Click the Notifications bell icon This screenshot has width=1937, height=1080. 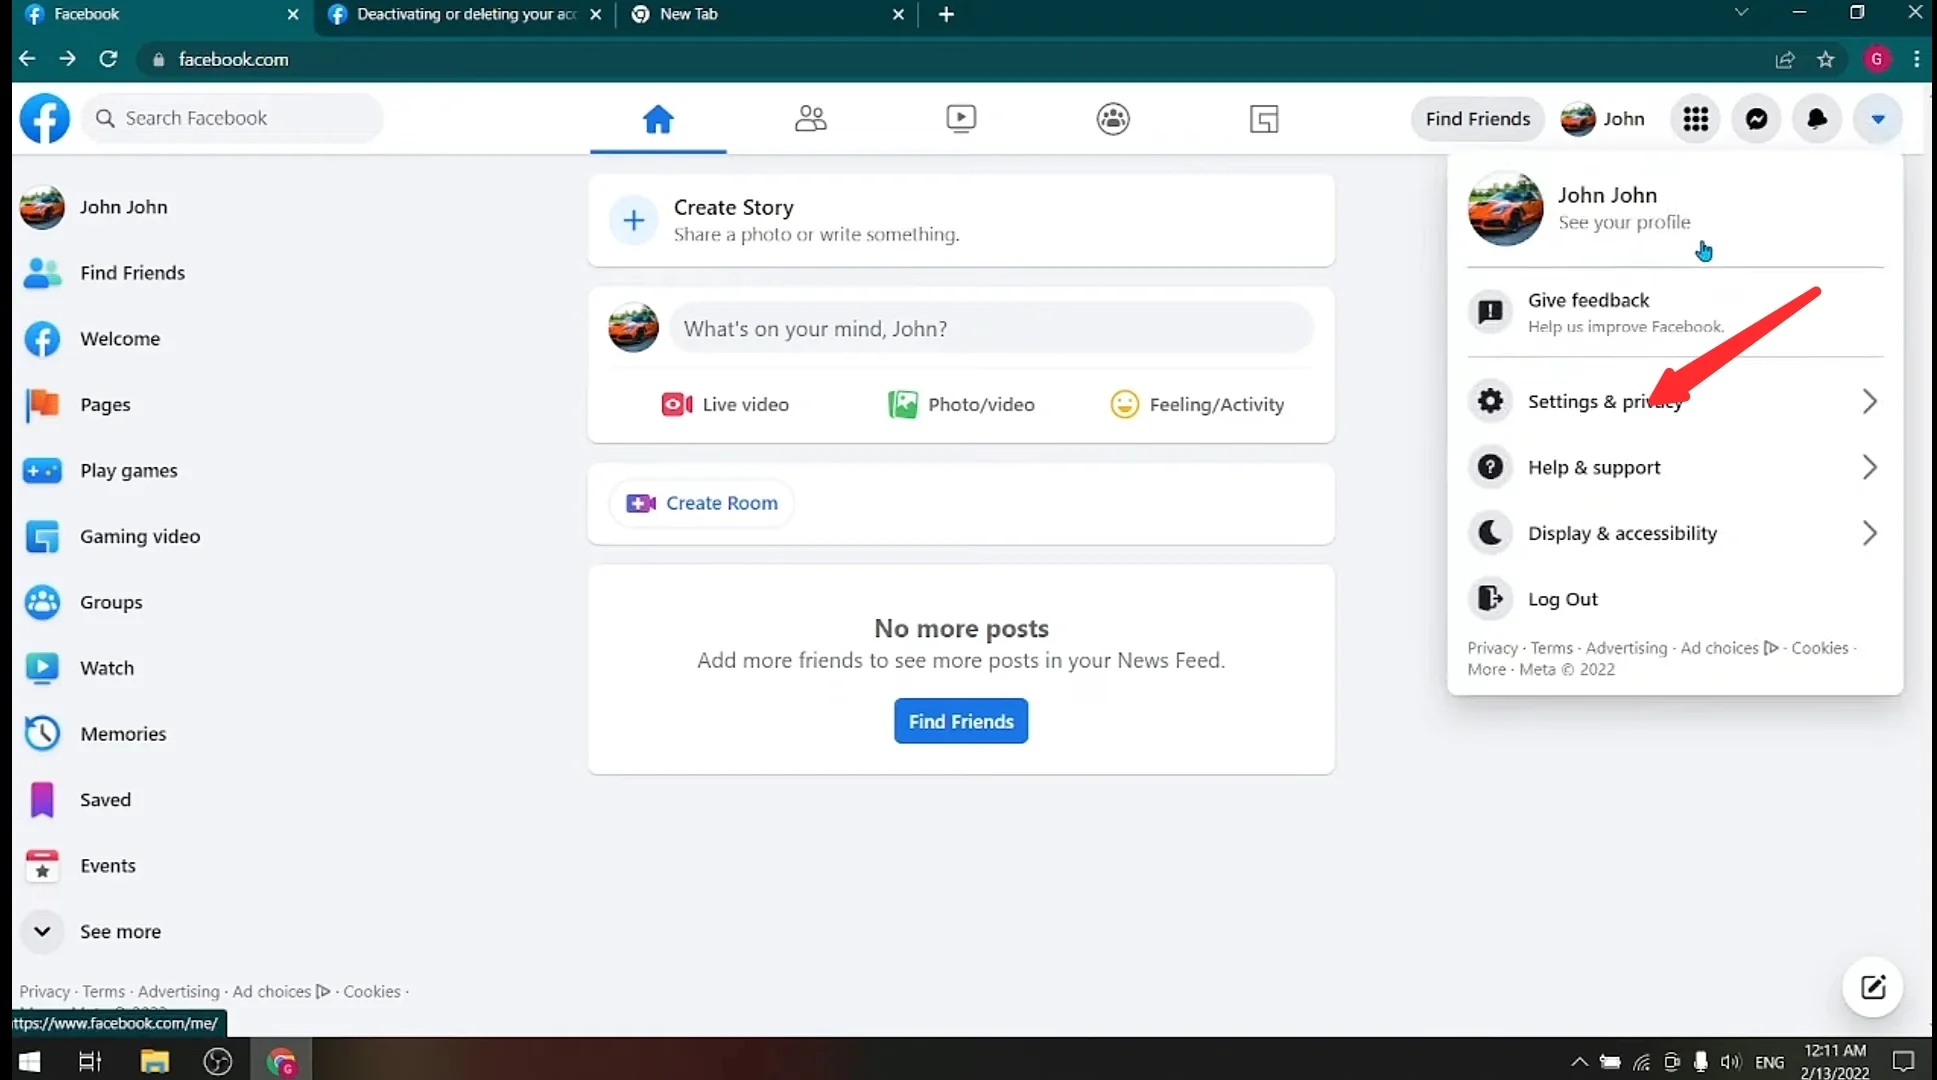[x=1817, y=118]
